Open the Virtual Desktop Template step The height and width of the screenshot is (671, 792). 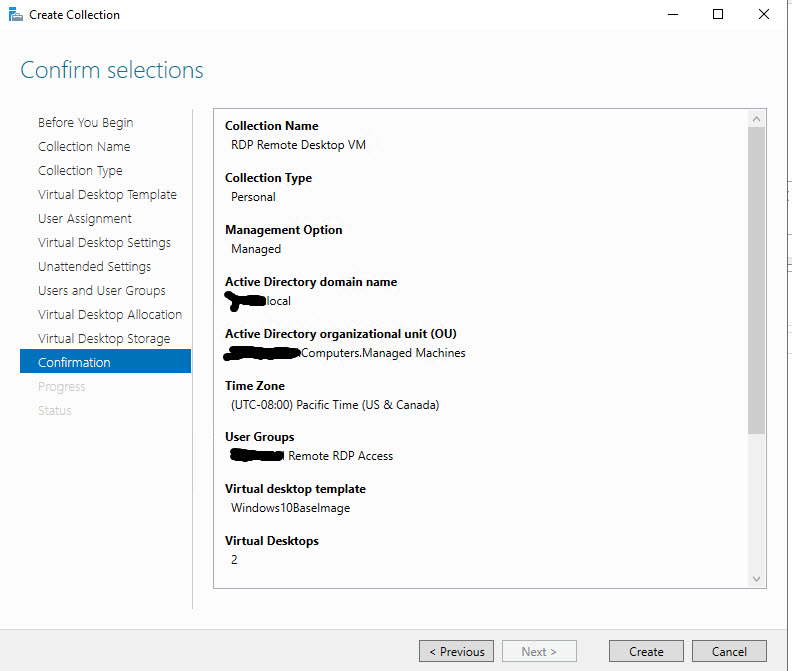(107, 195)
